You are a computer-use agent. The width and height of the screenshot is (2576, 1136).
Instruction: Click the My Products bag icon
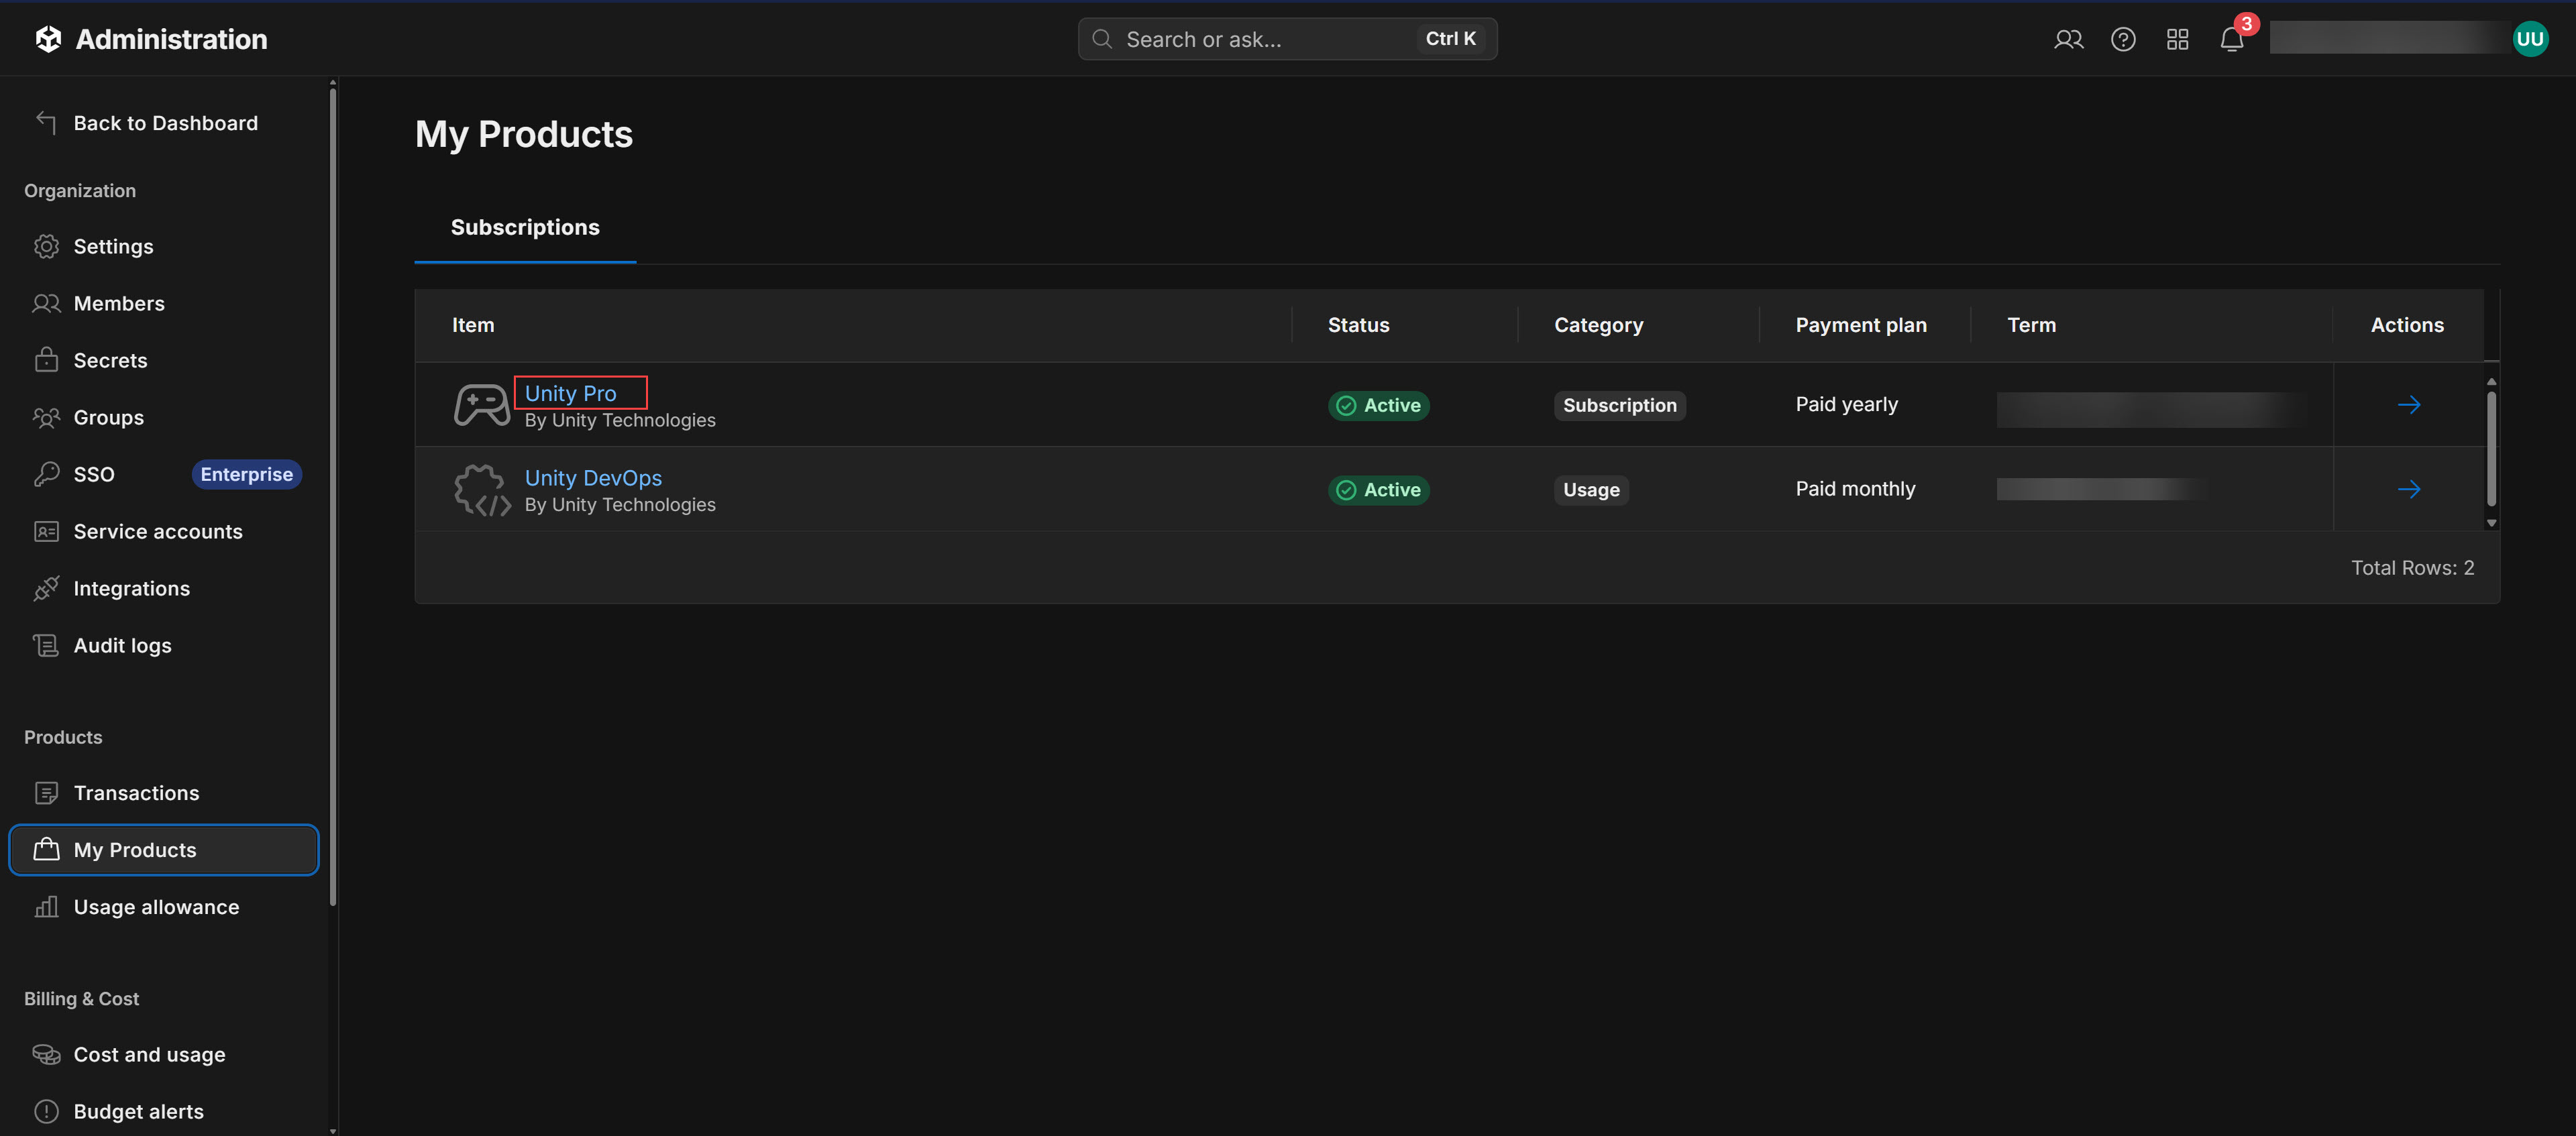pyautogui.click(x=46, y=850)
